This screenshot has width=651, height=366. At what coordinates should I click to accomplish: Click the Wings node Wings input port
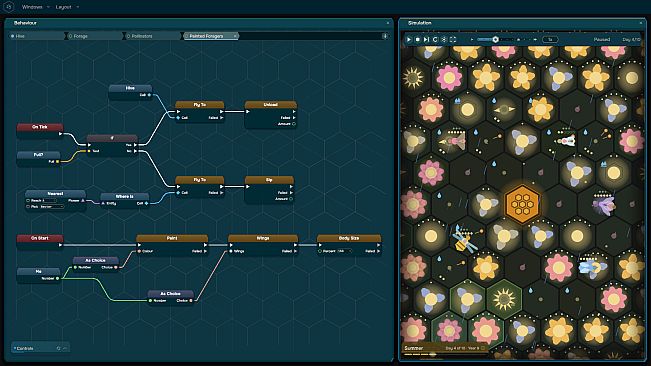coord(231,251)
